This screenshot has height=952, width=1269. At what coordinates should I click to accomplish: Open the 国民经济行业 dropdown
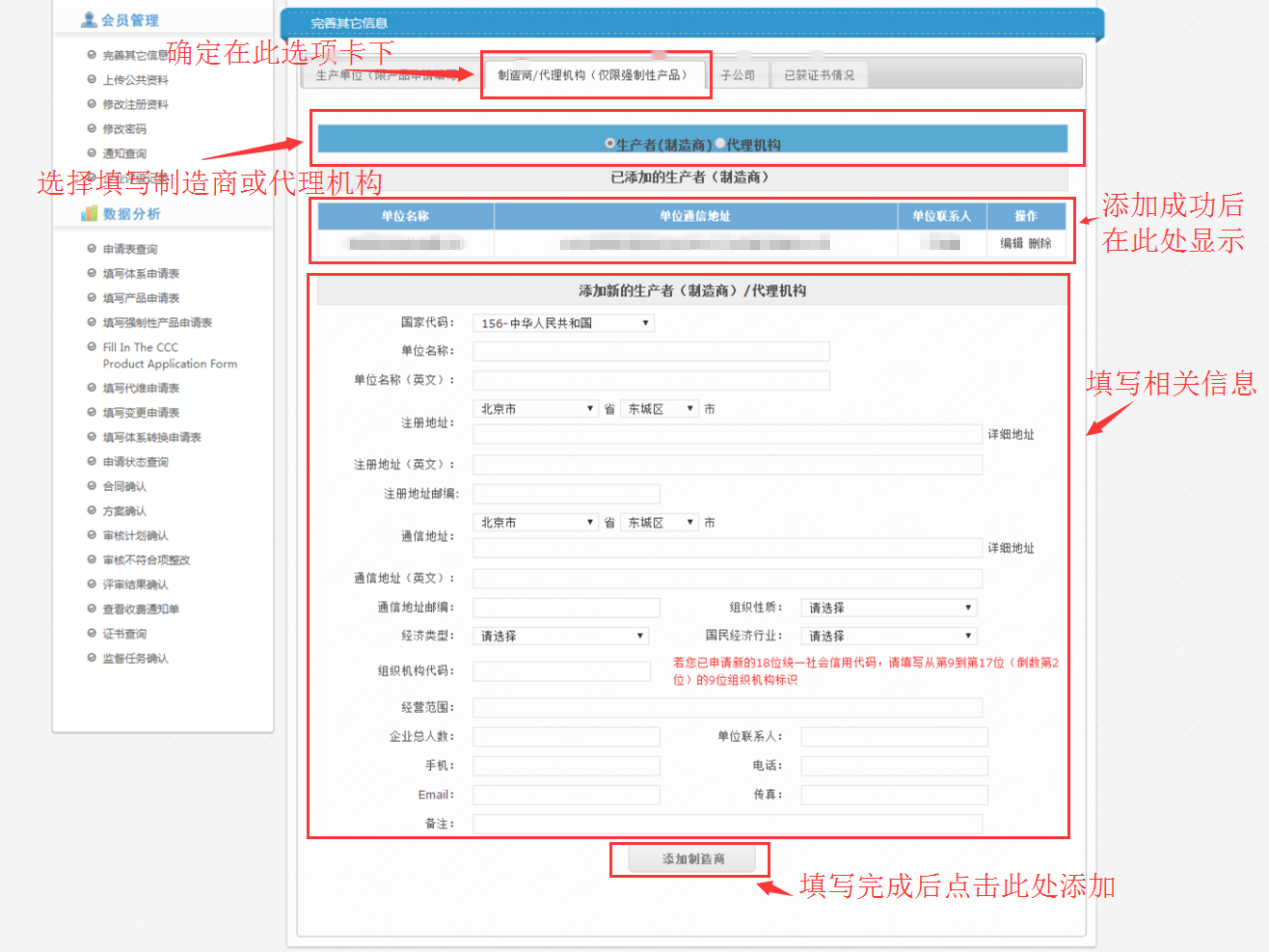tap(888, 636)
